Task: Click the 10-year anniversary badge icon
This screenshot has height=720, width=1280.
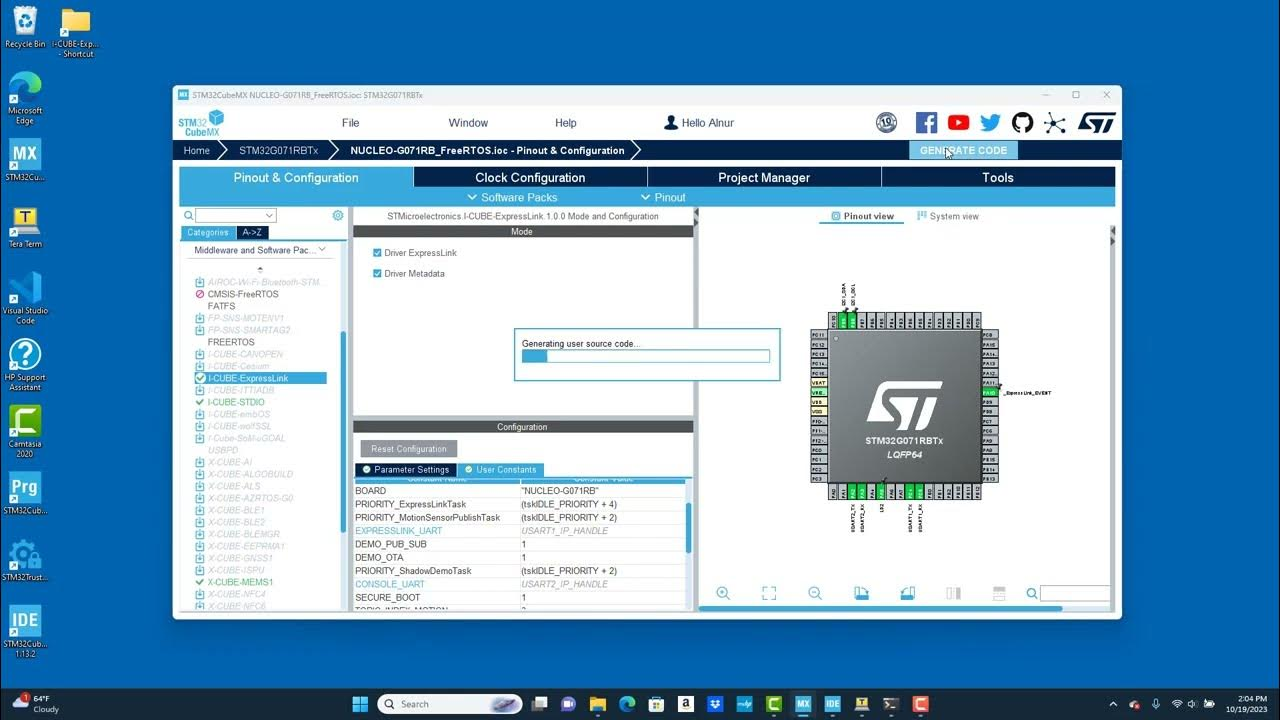Action: [886, 123]
